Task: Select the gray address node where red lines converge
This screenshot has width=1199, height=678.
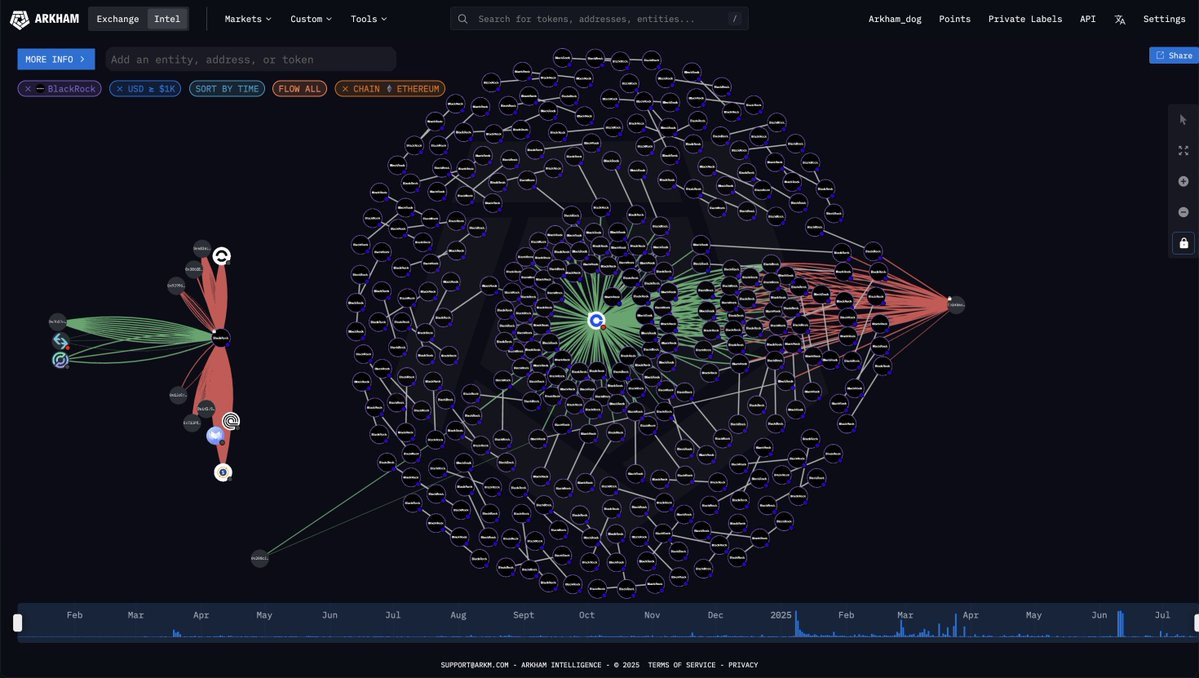Action: (x=956, y=305)
